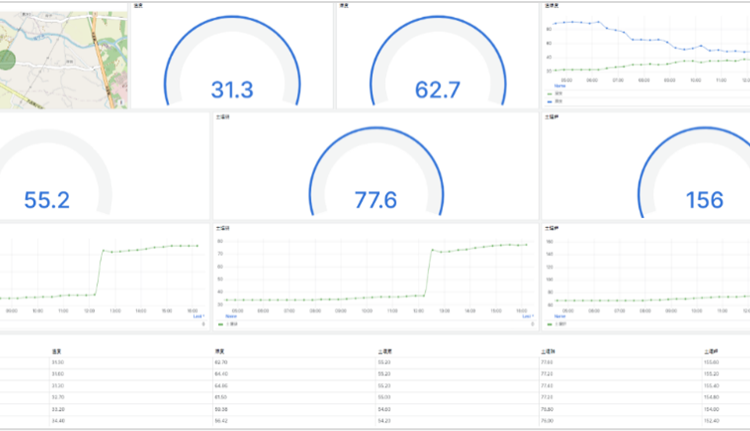Sort the middle chart legend by the Last column
750x431 pixels.
click(x=526, y=317)
